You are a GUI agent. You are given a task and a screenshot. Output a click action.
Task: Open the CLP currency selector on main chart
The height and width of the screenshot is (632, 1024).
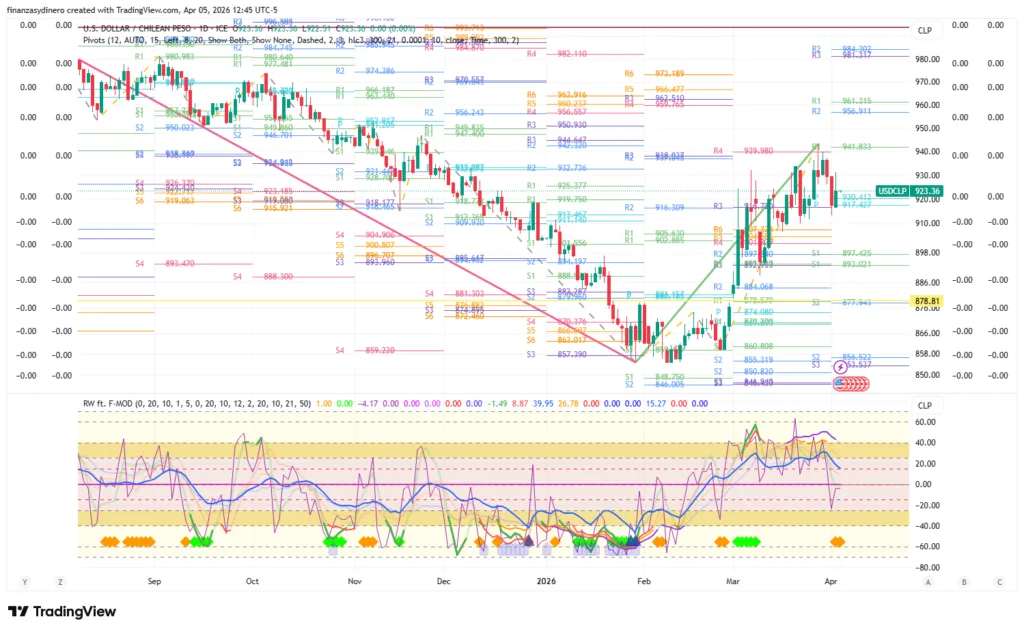click(924, 31)
